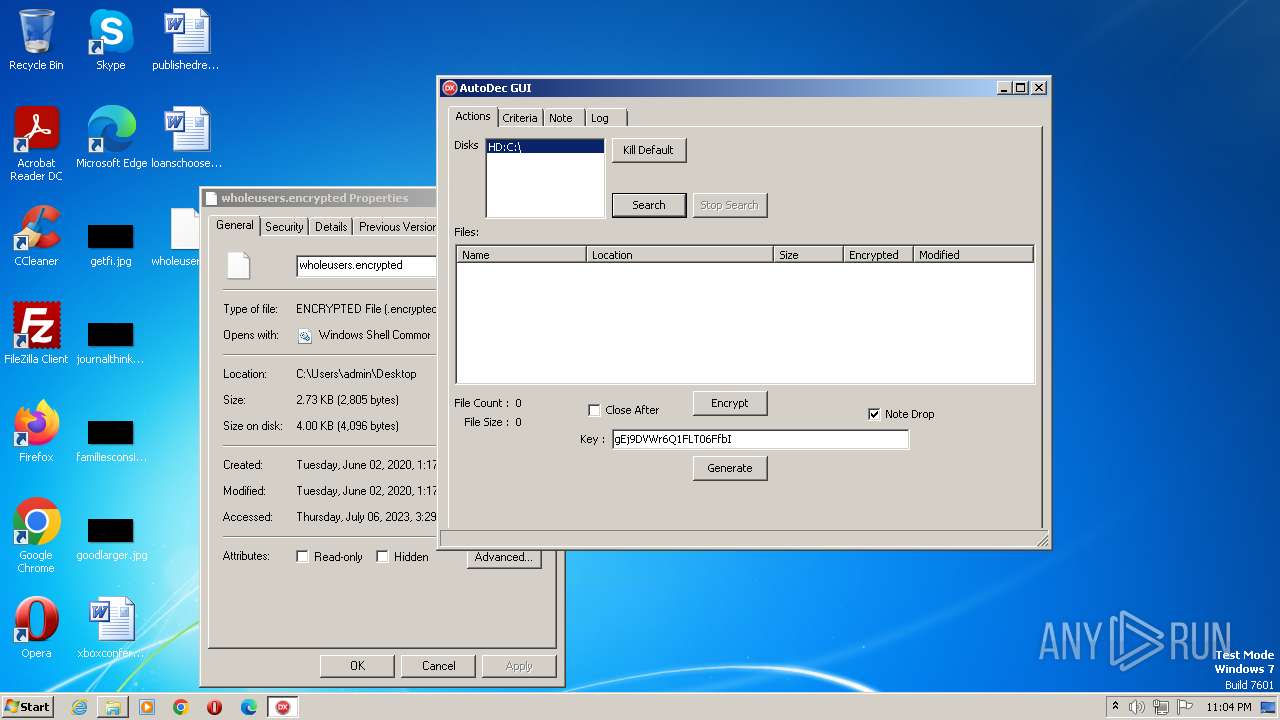Select the familiesconsi image file
1280x720 pixels.
pos(110,440)
